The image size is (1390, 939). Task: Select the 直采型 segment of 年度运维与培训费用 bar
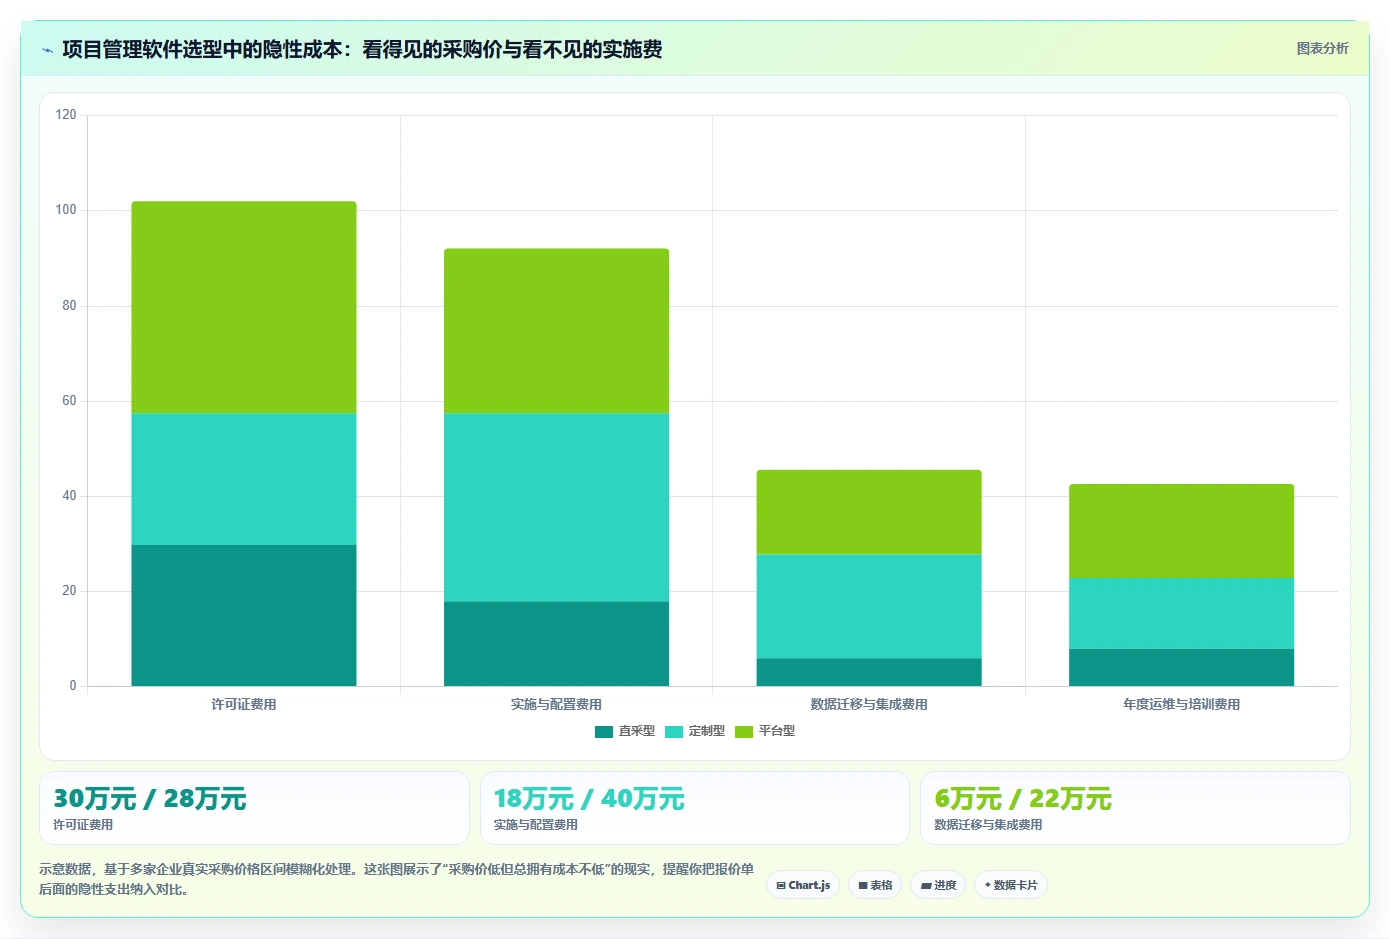1181,668
